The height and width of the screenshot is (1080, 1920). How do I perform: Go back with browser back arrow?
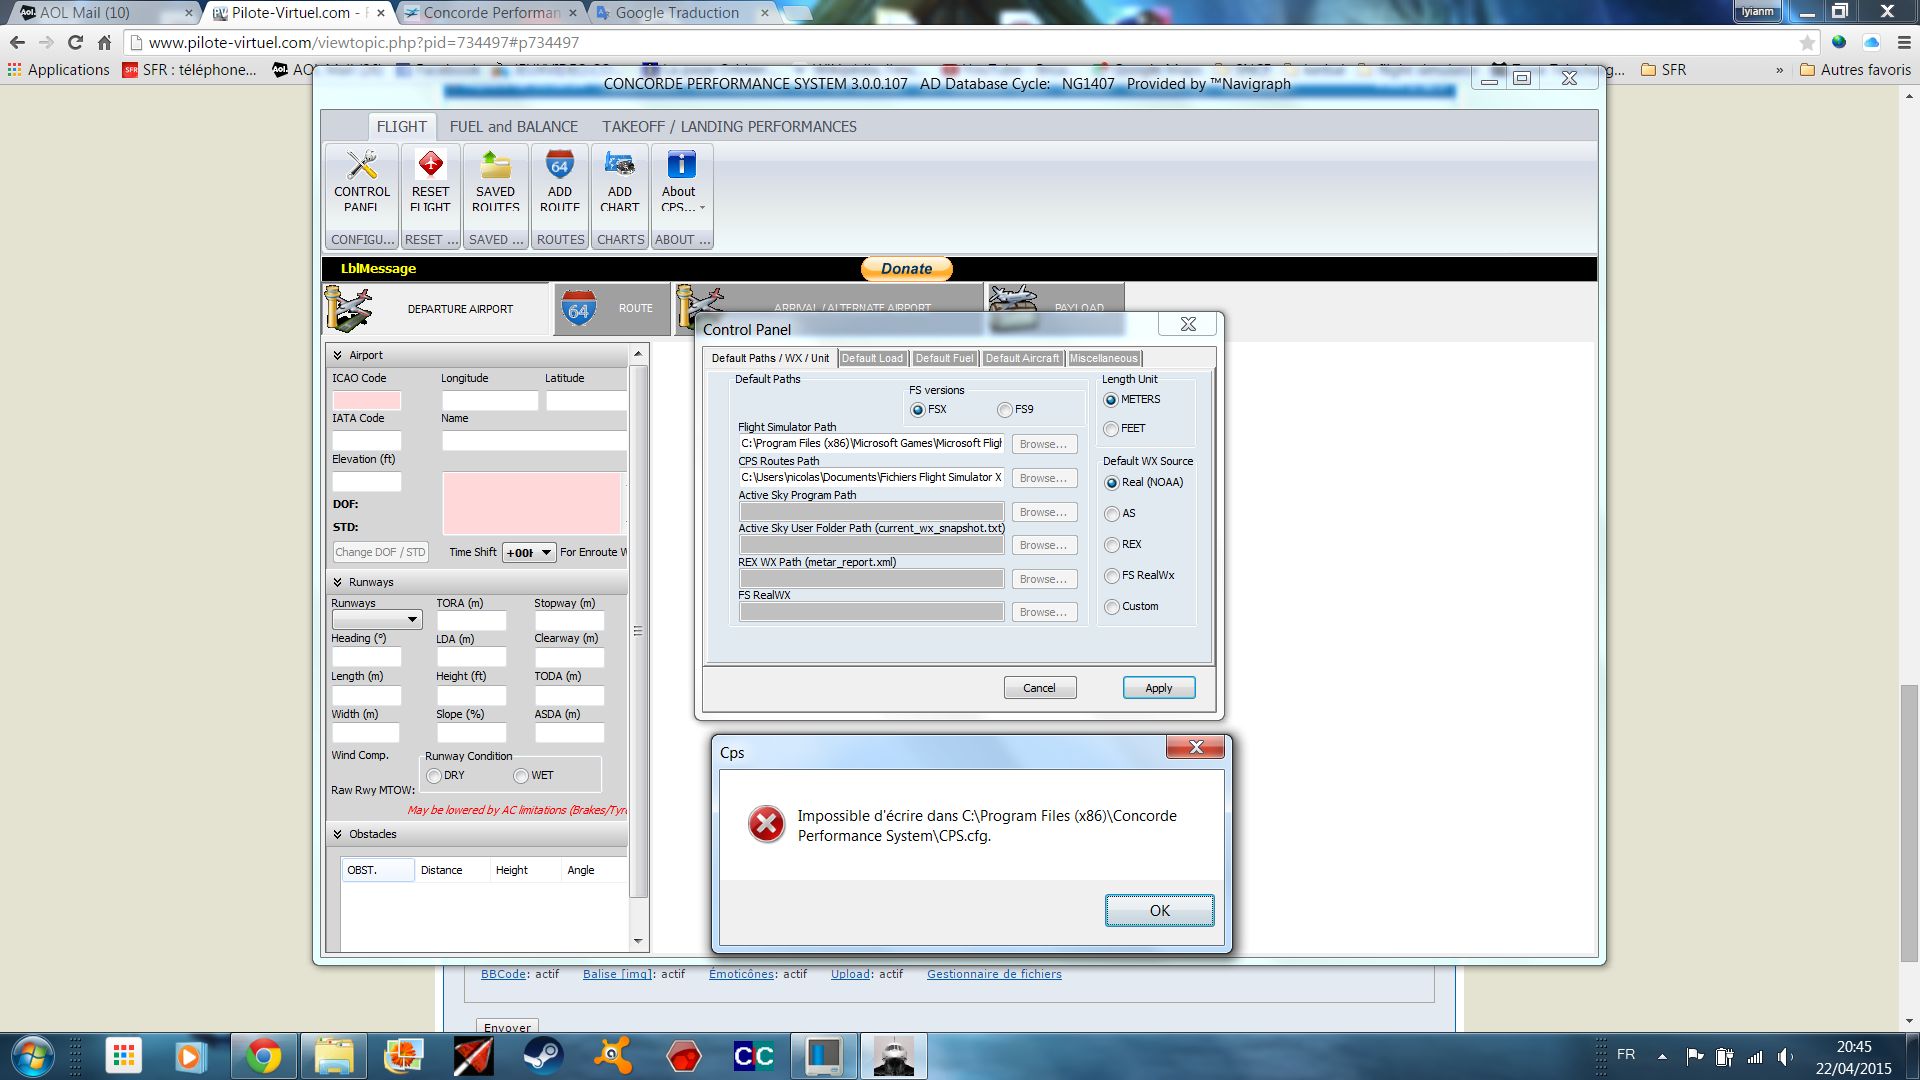tap(17, 42)
